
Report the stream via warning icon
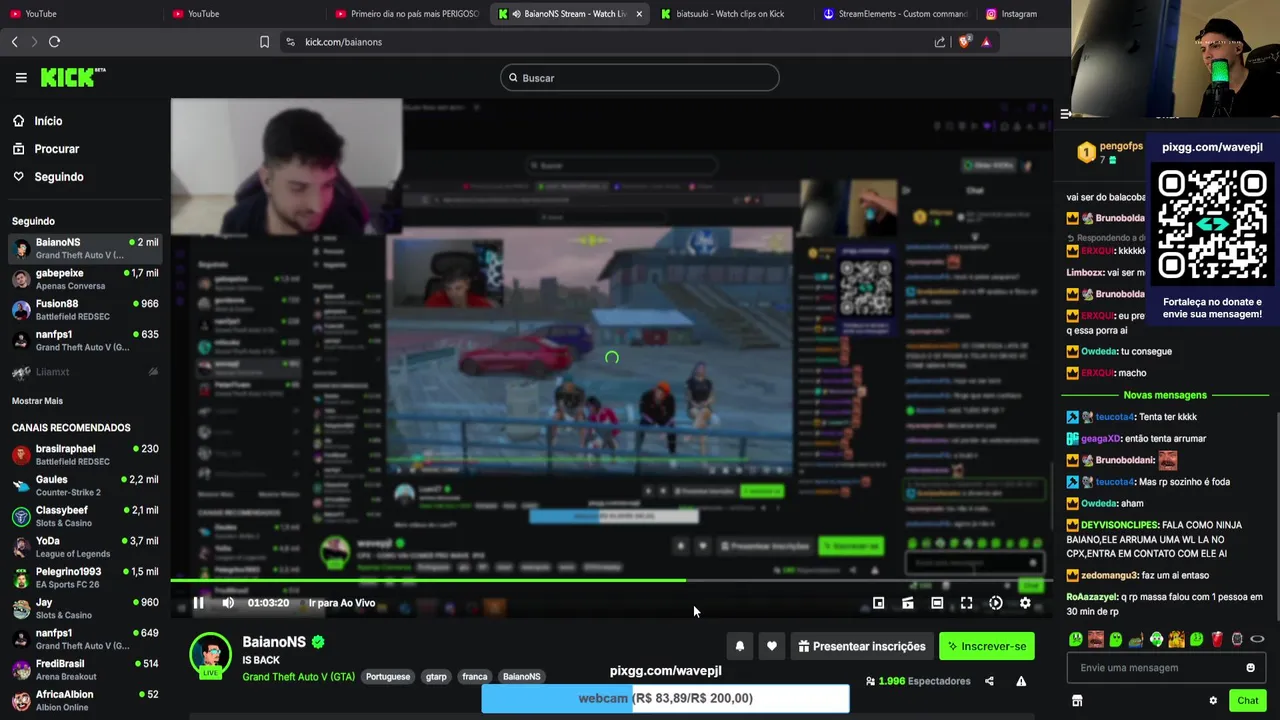click(1021, 681)
